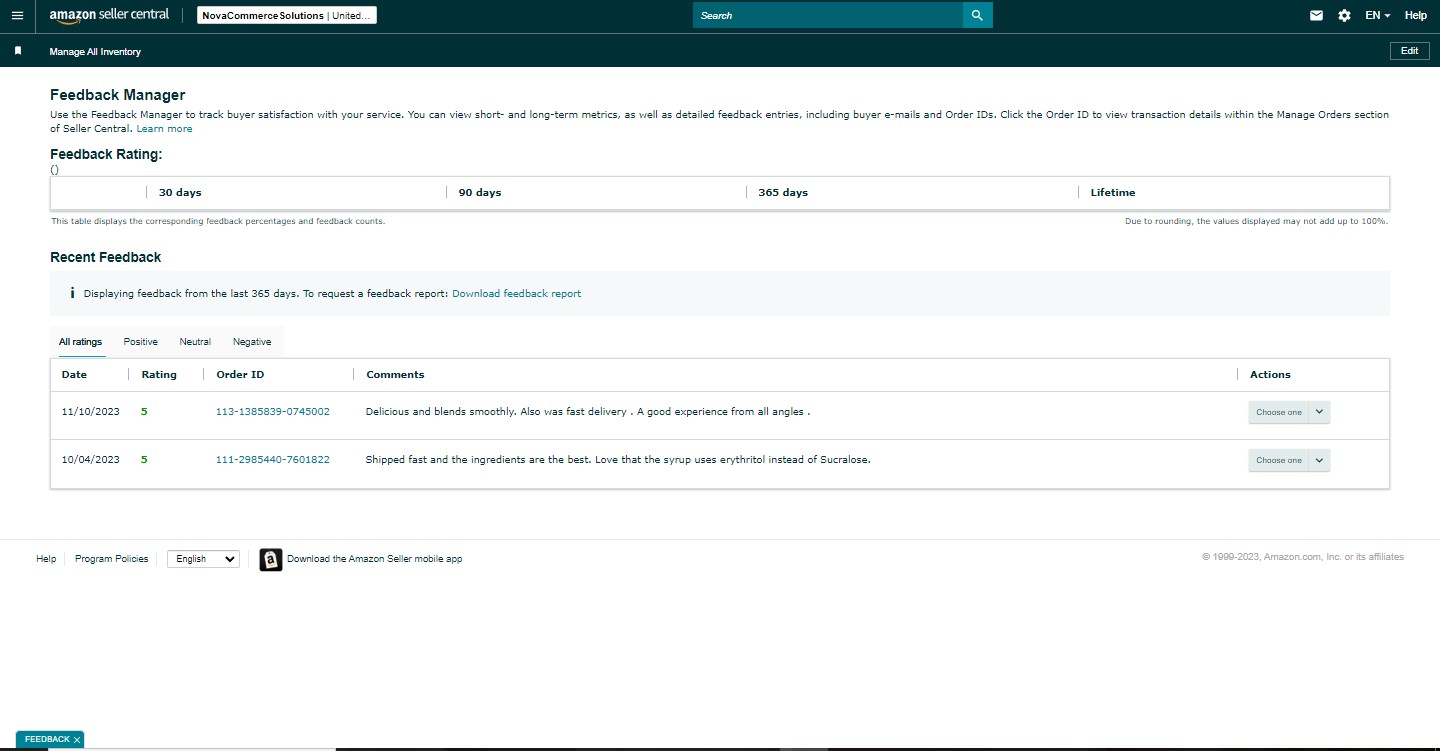This screenshot has width=1440, height=751.
Task: Switch to the Positive tab
Action: click(x=141, y=342)
